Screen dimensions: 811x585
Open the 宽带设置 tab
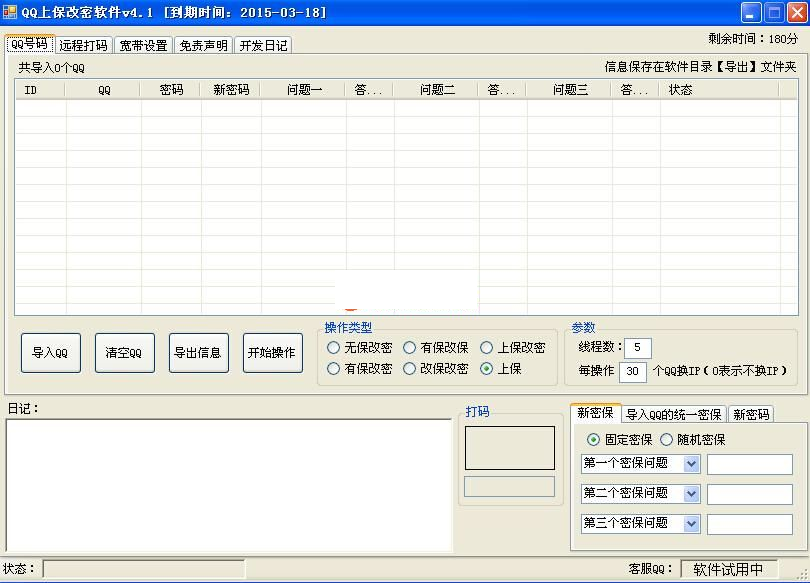click(x=143, y=45)
